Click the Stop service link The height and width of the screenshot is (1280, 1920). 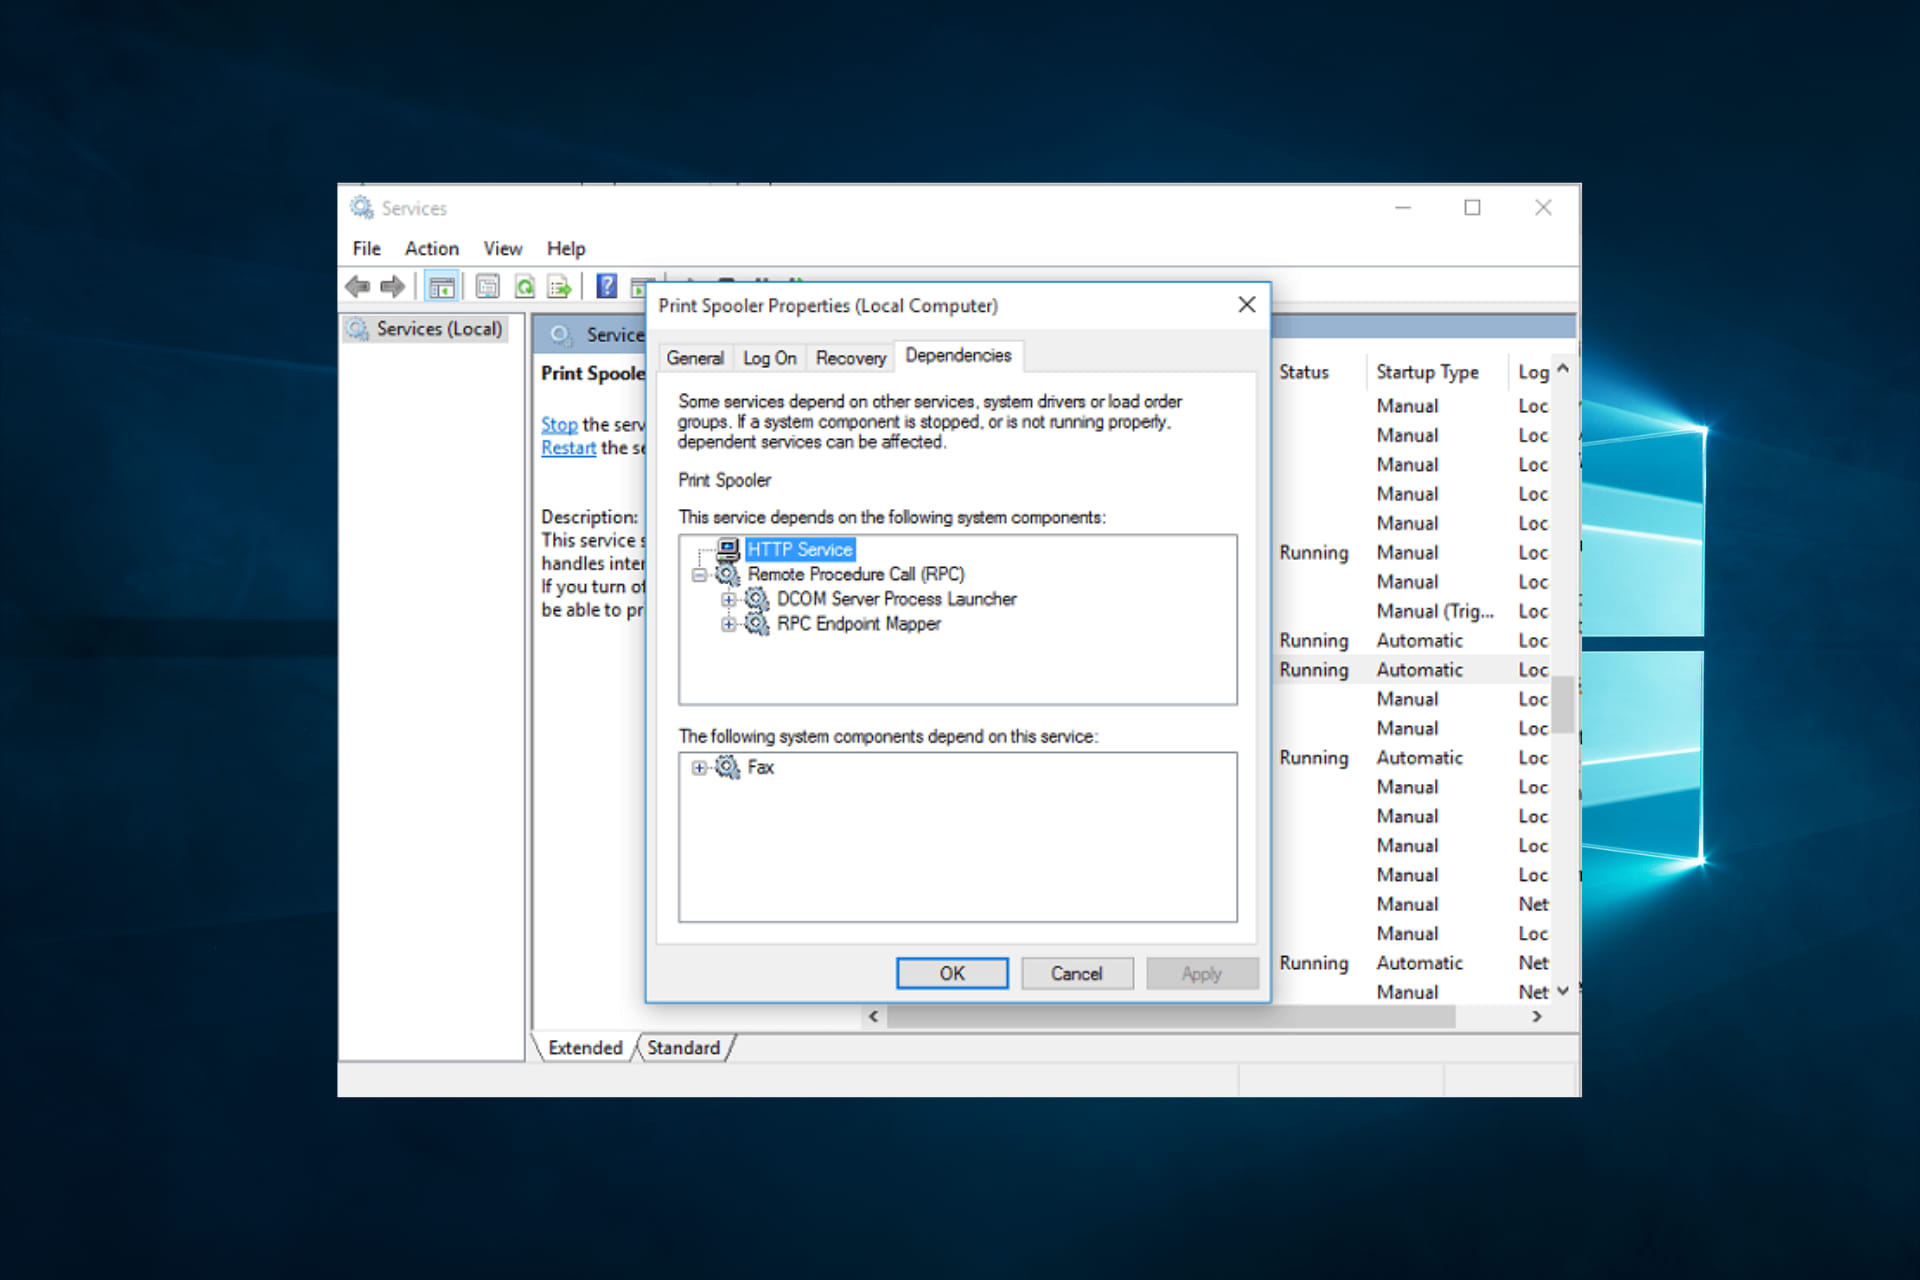tap(559, 424)
